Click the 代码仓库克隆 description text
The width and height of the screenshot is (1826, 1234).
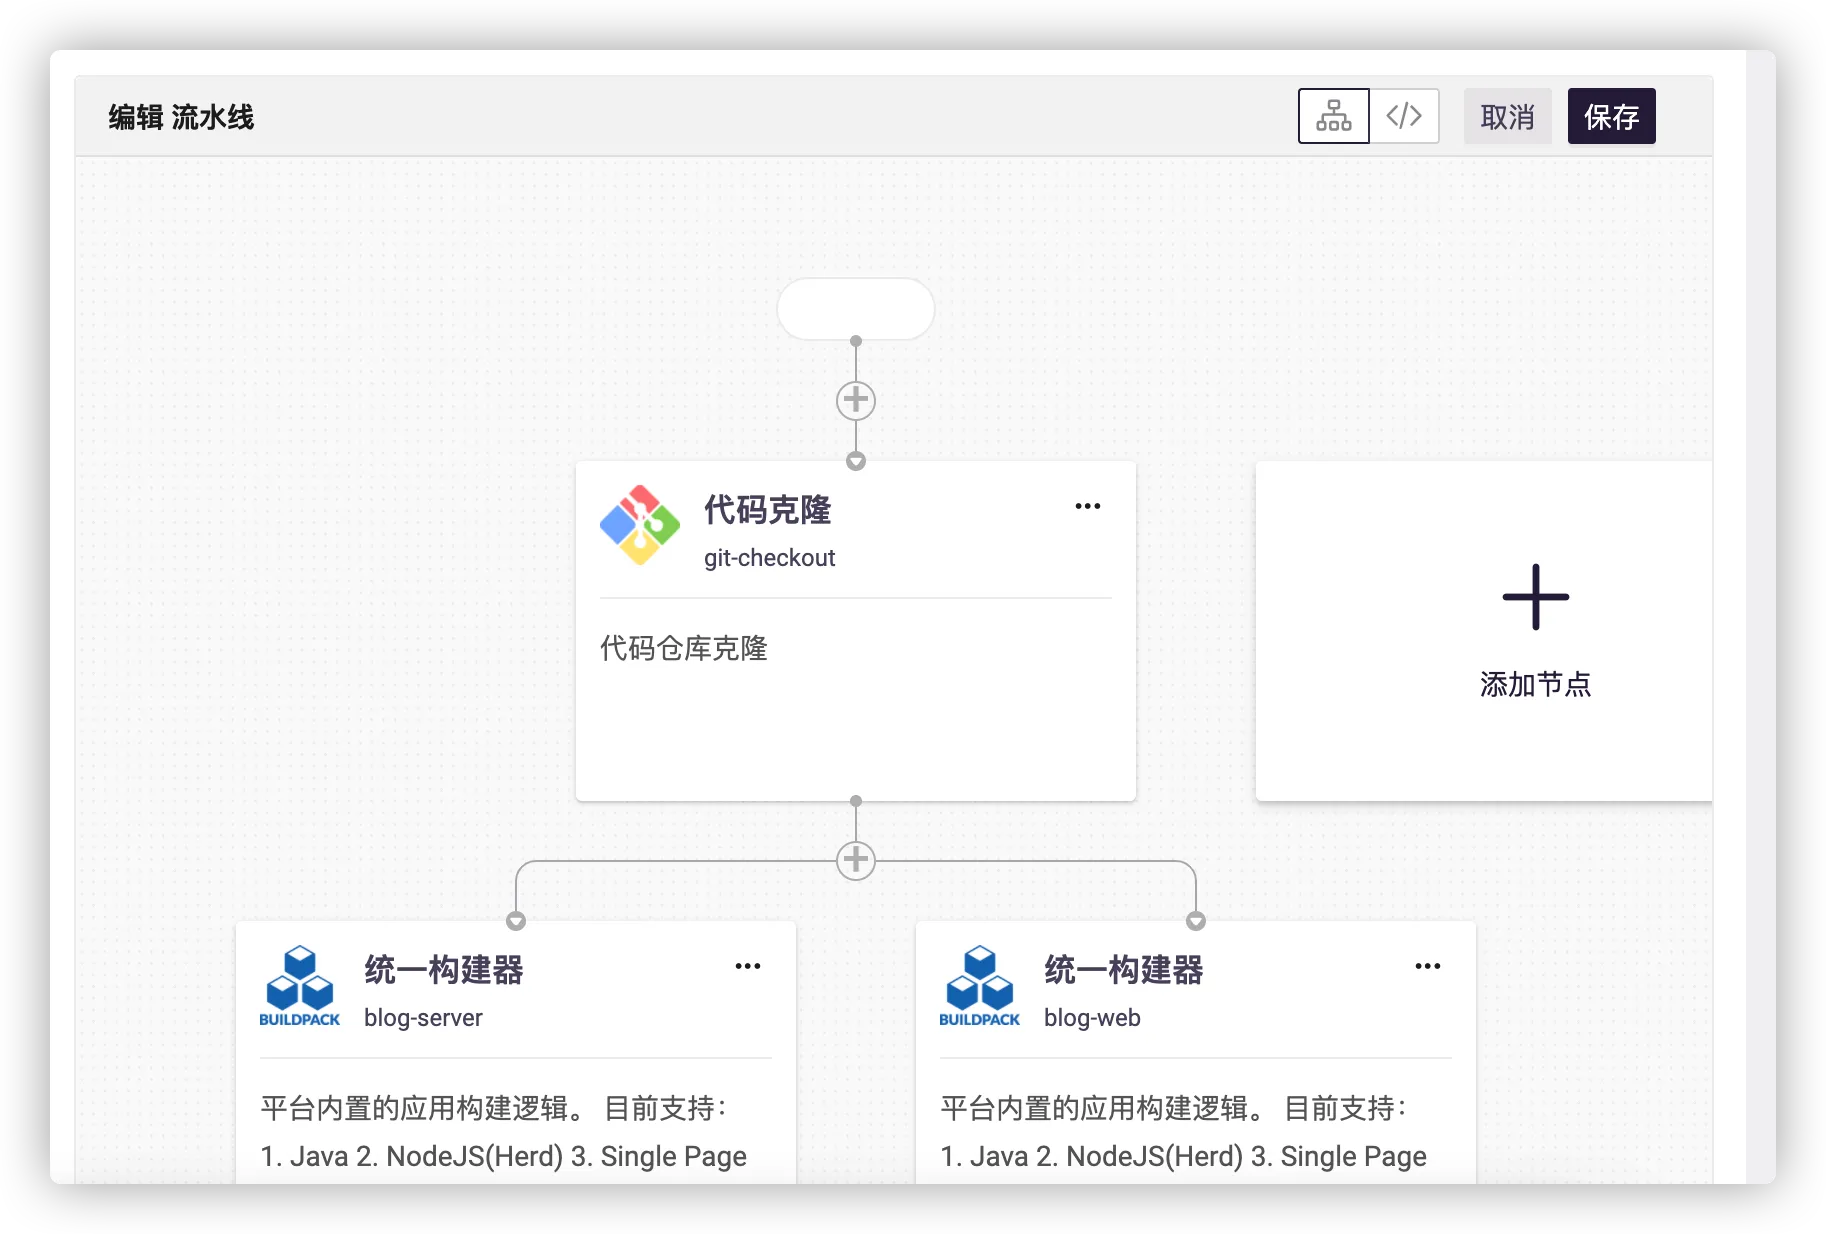click(x=683, y=648)
